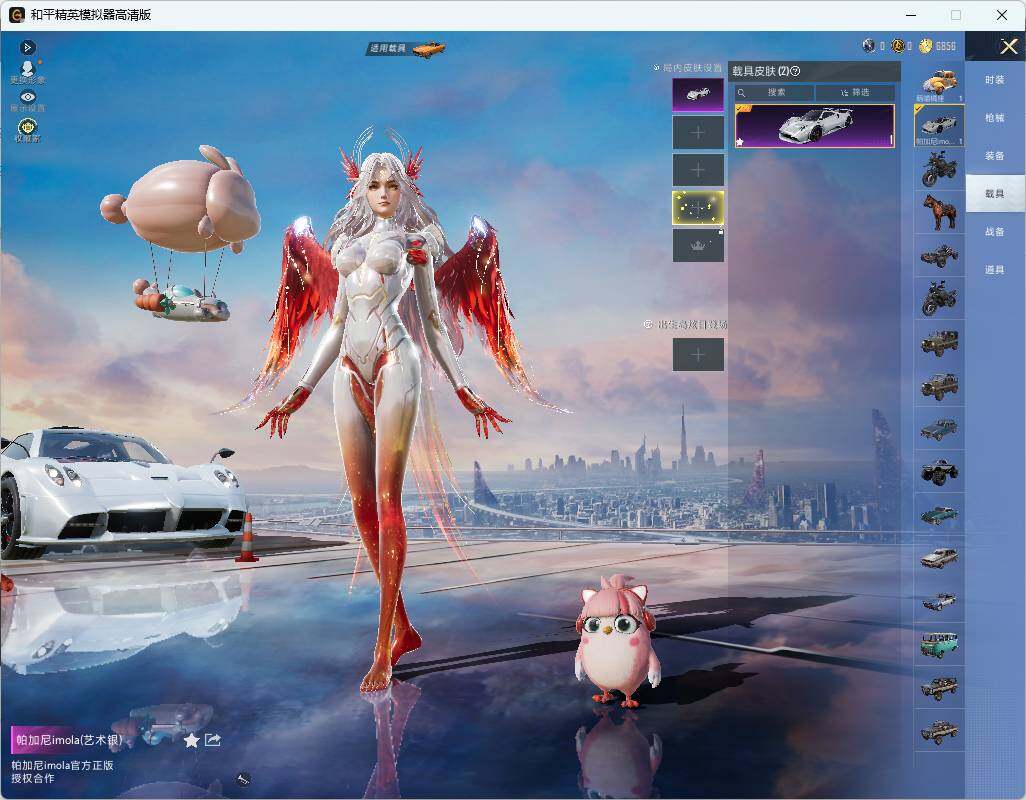Select the horse mount icon
Viewport: 1026px width, 800px height.
[940, 212]
